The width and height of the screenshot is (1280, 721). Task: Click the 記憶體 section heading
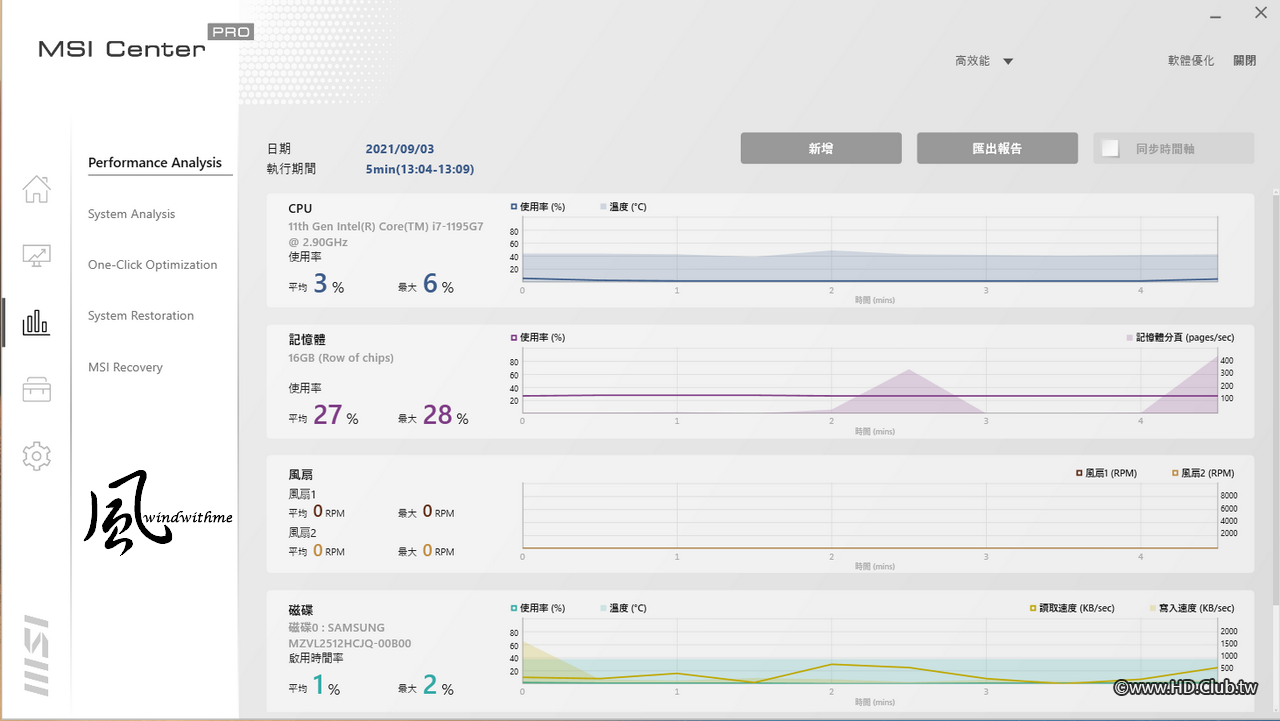click(307, 340)
